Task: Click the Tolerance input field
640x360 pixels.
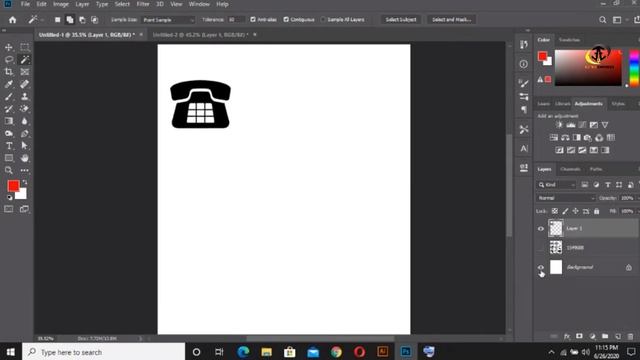Action: 236,20
